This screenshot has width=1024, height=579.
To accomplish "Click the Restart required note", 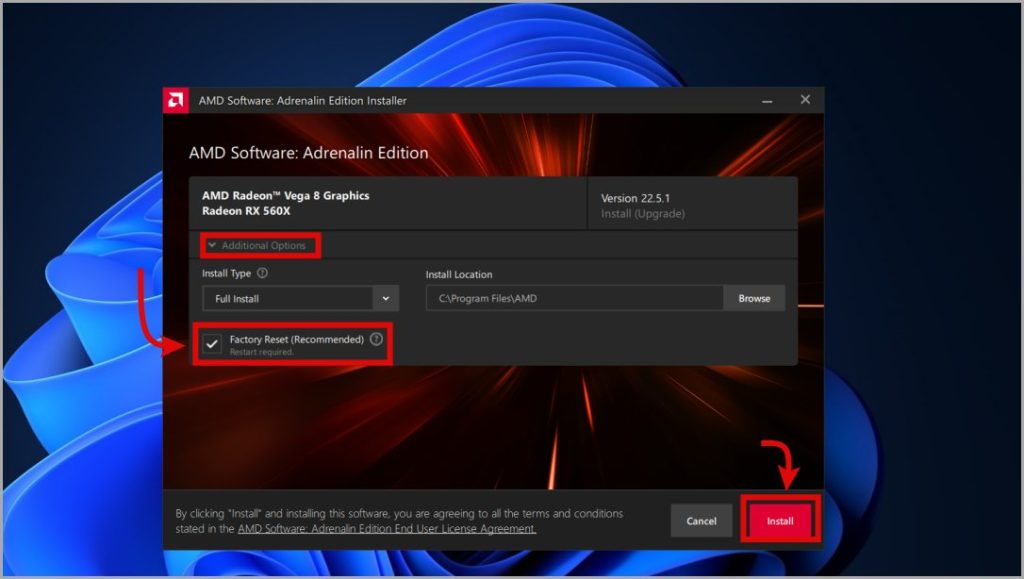I will click(x=261, y=352).
